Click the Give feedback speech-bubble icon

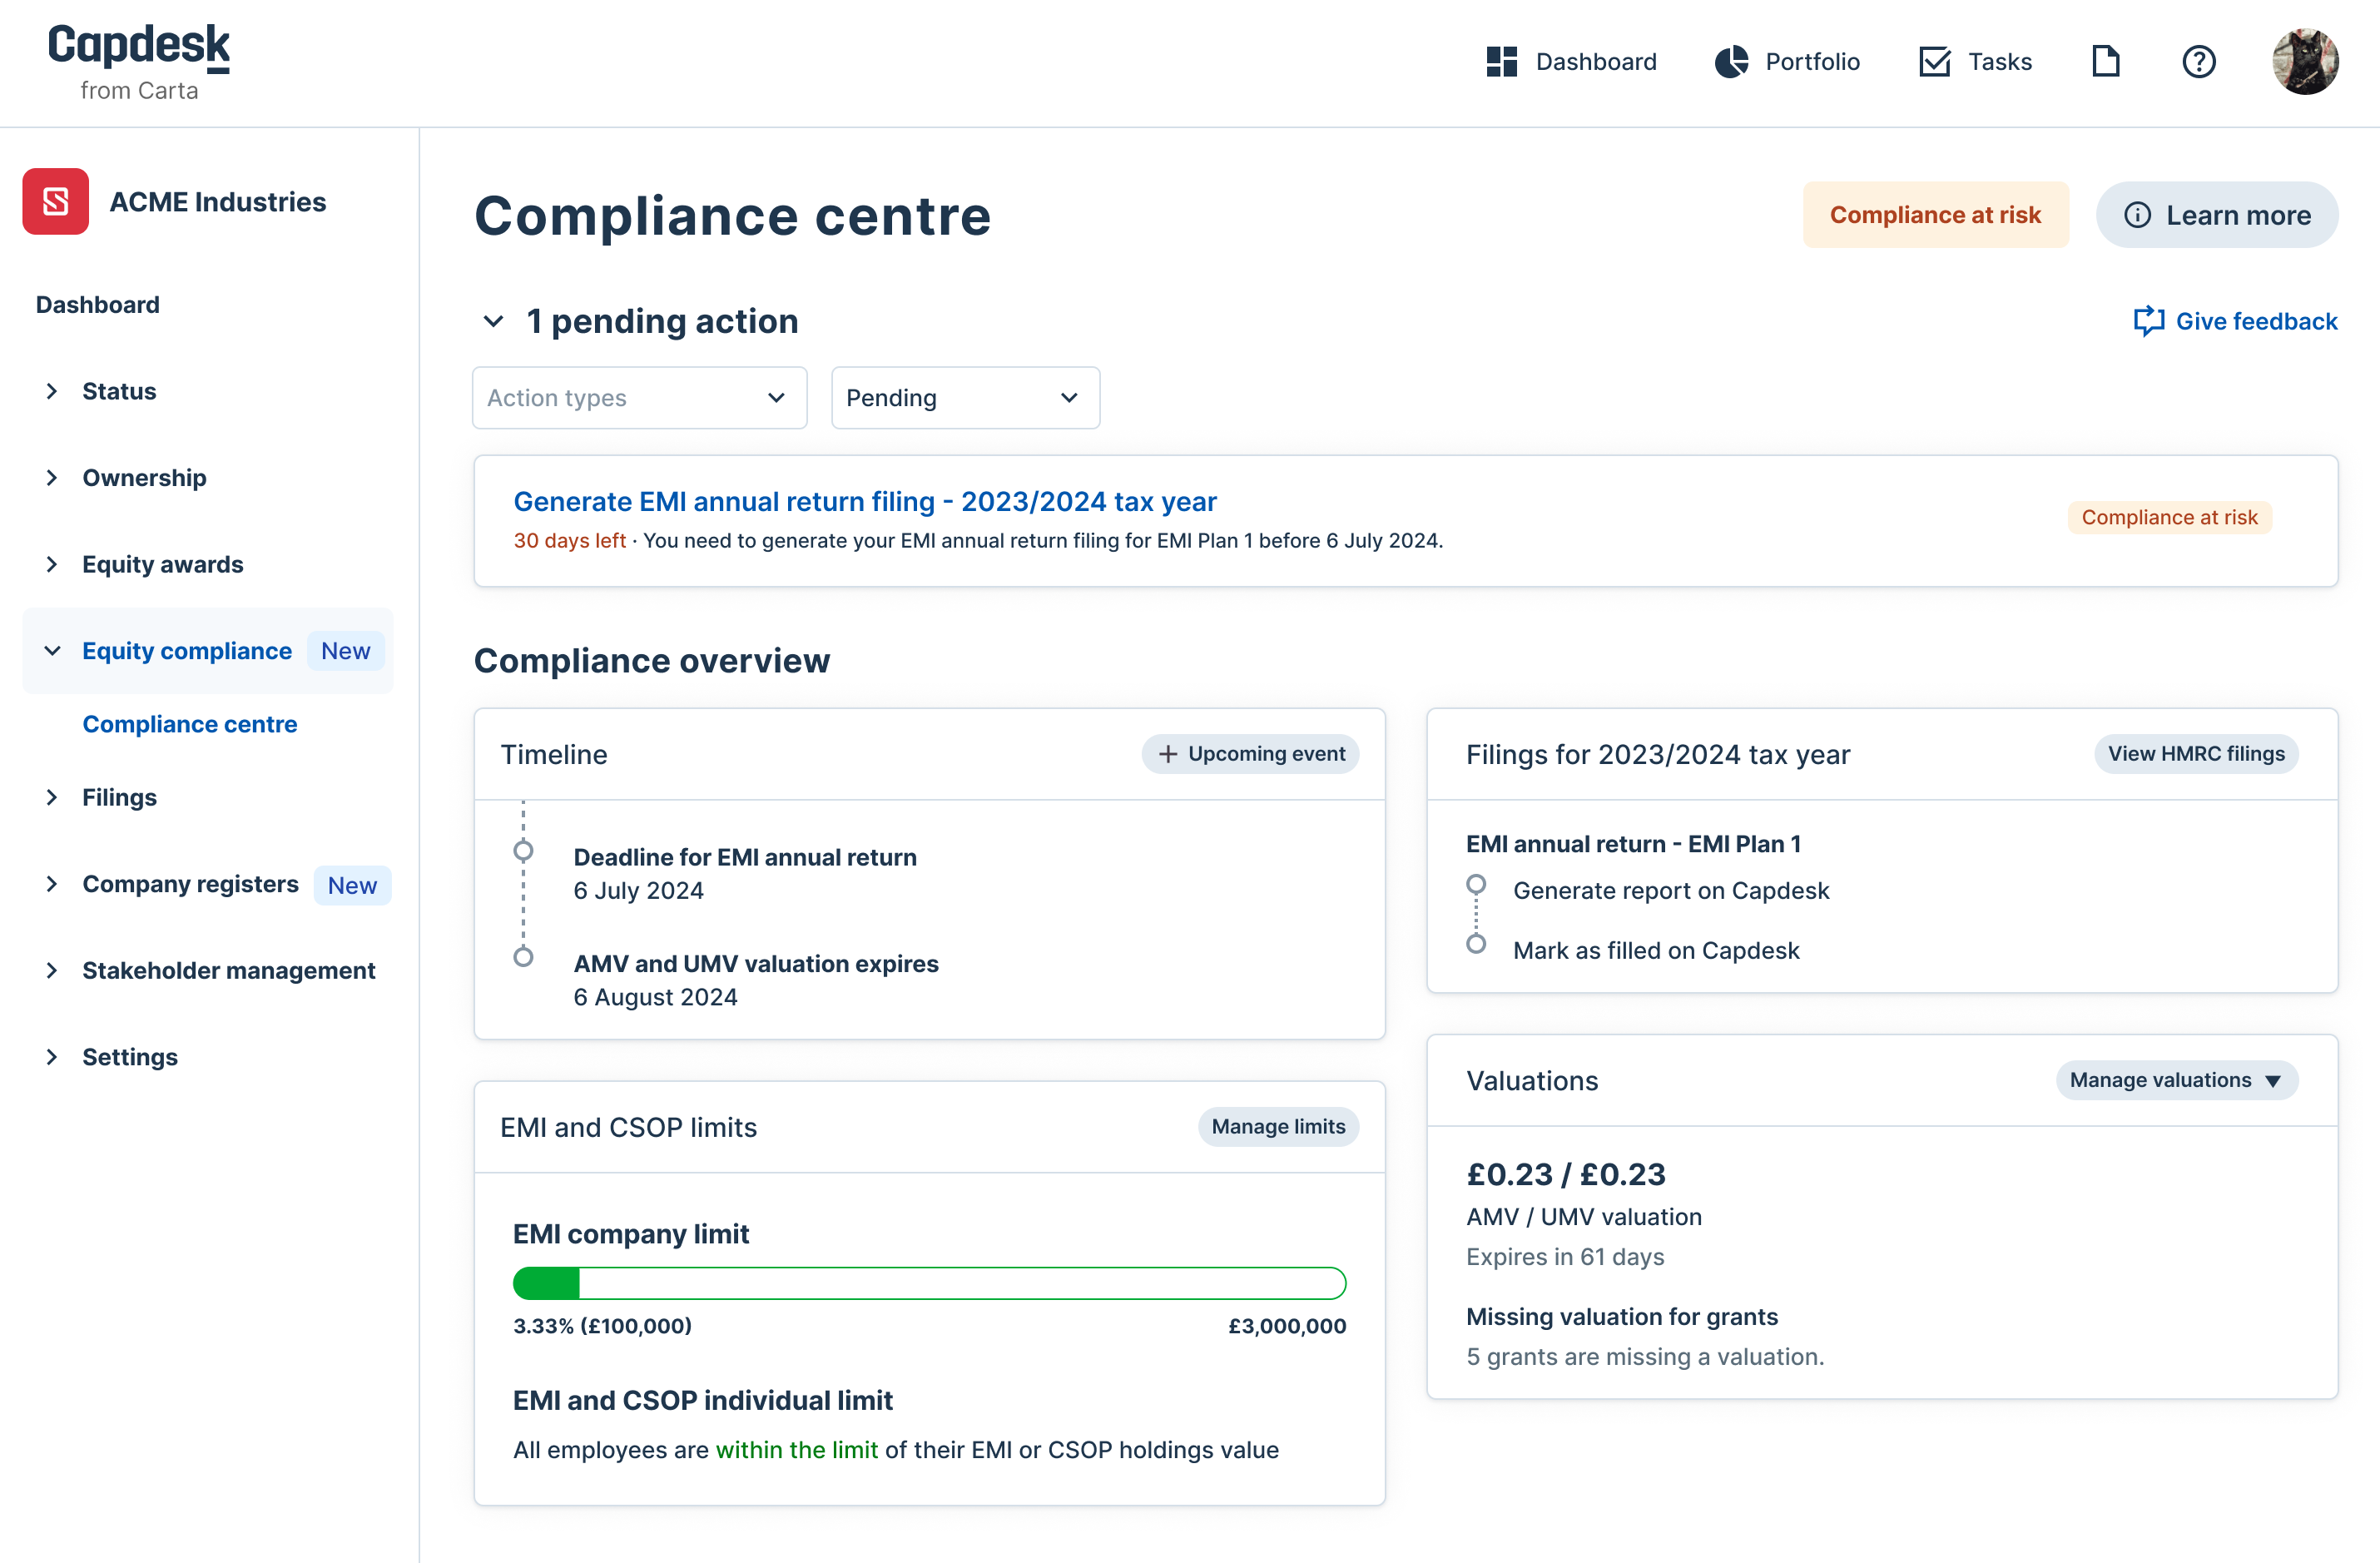tap(2149, 321)
